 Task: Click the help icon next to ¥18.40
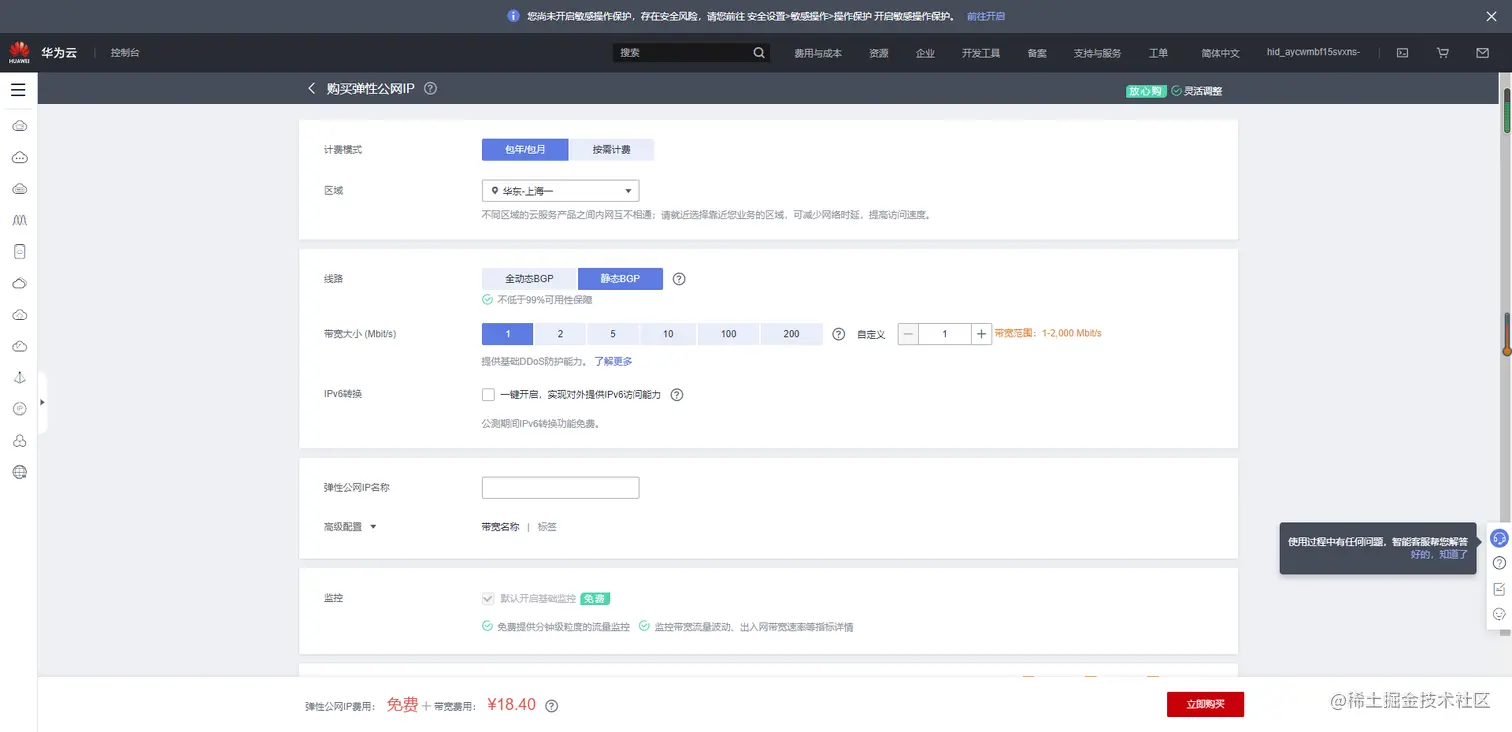(x=551, y=706)
